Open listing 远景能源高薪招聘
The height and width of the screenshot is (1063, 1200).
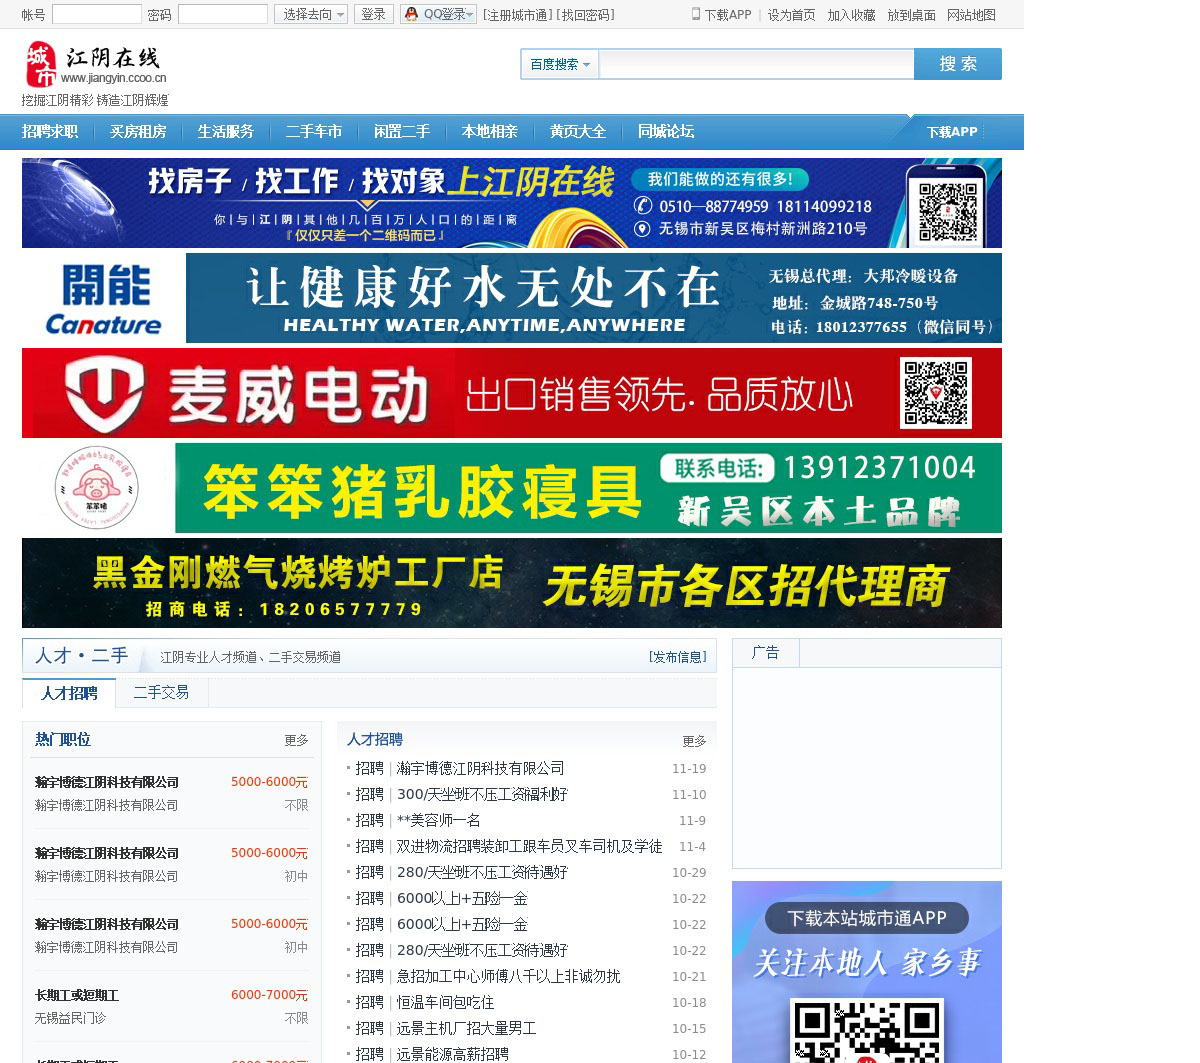[452, 1054]
